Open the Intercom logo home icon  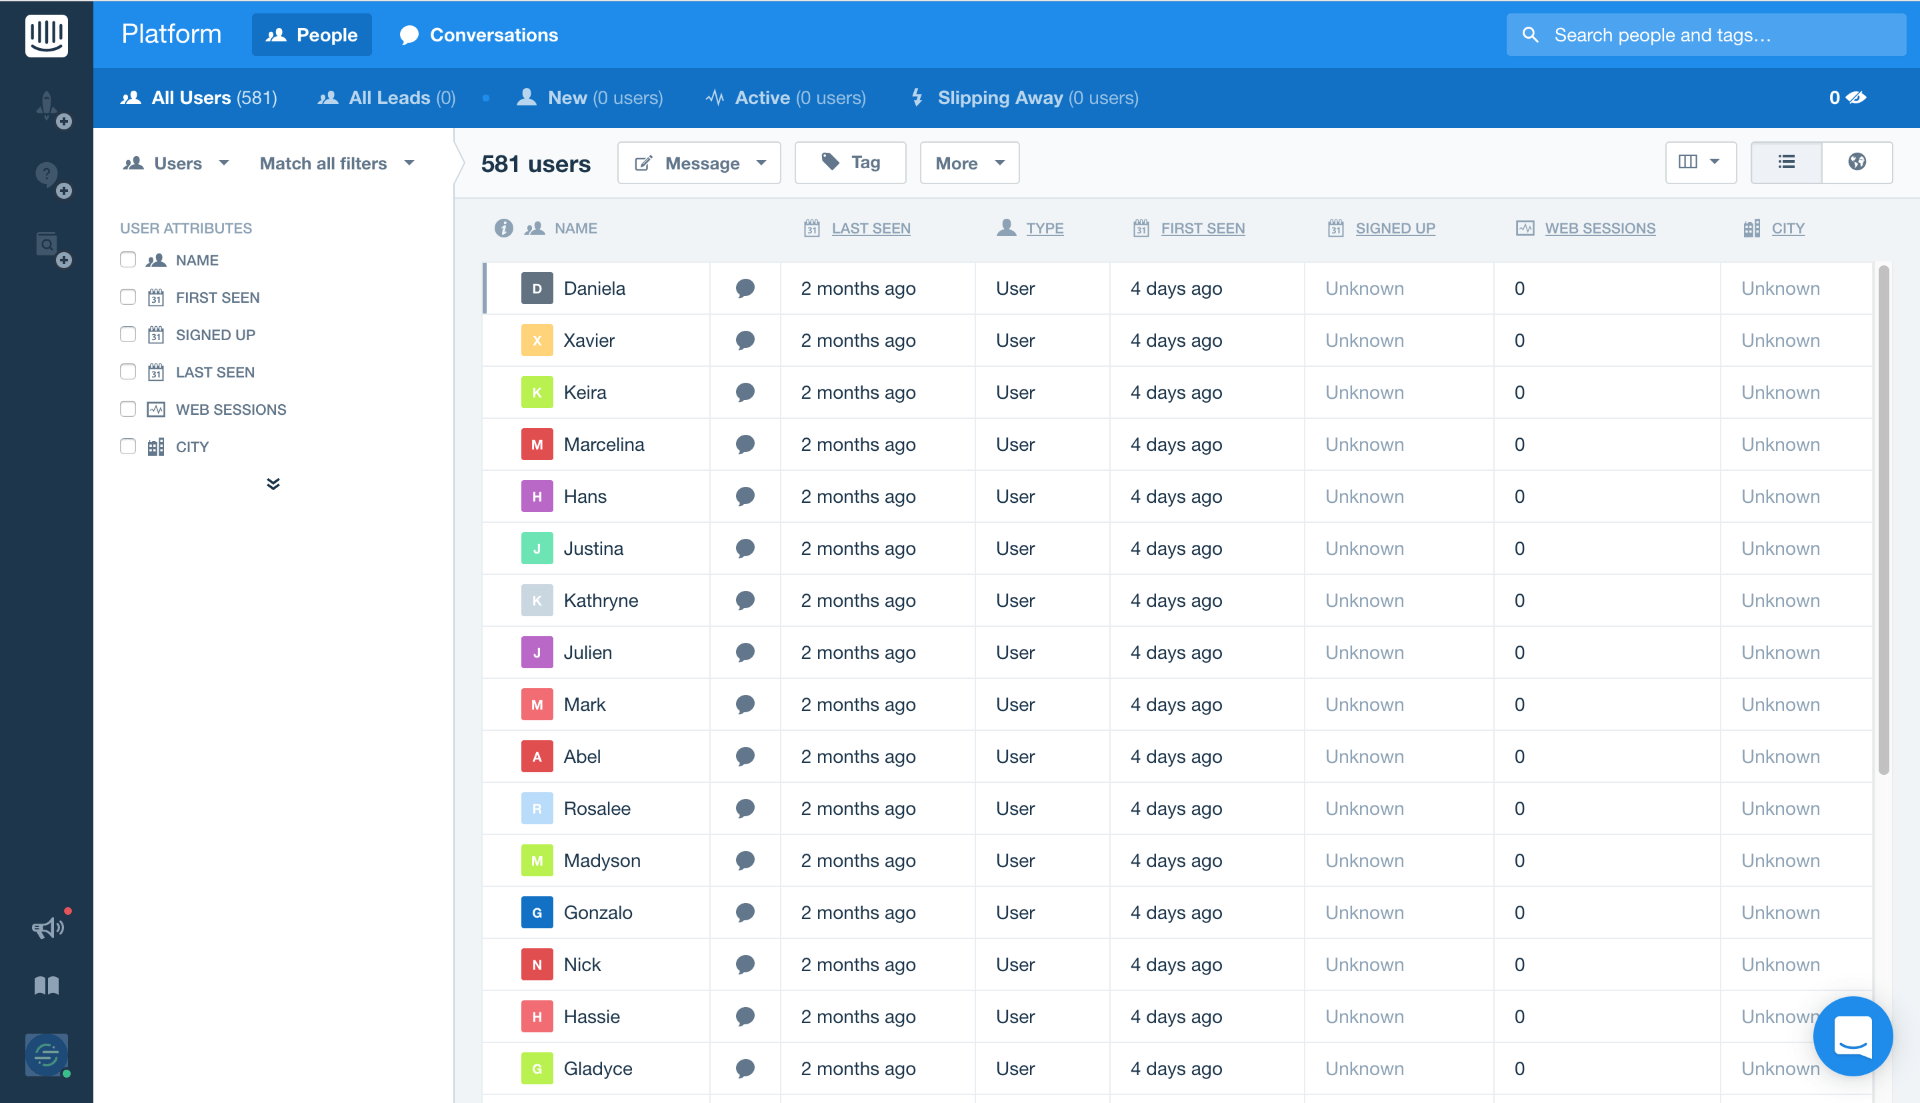46,36
